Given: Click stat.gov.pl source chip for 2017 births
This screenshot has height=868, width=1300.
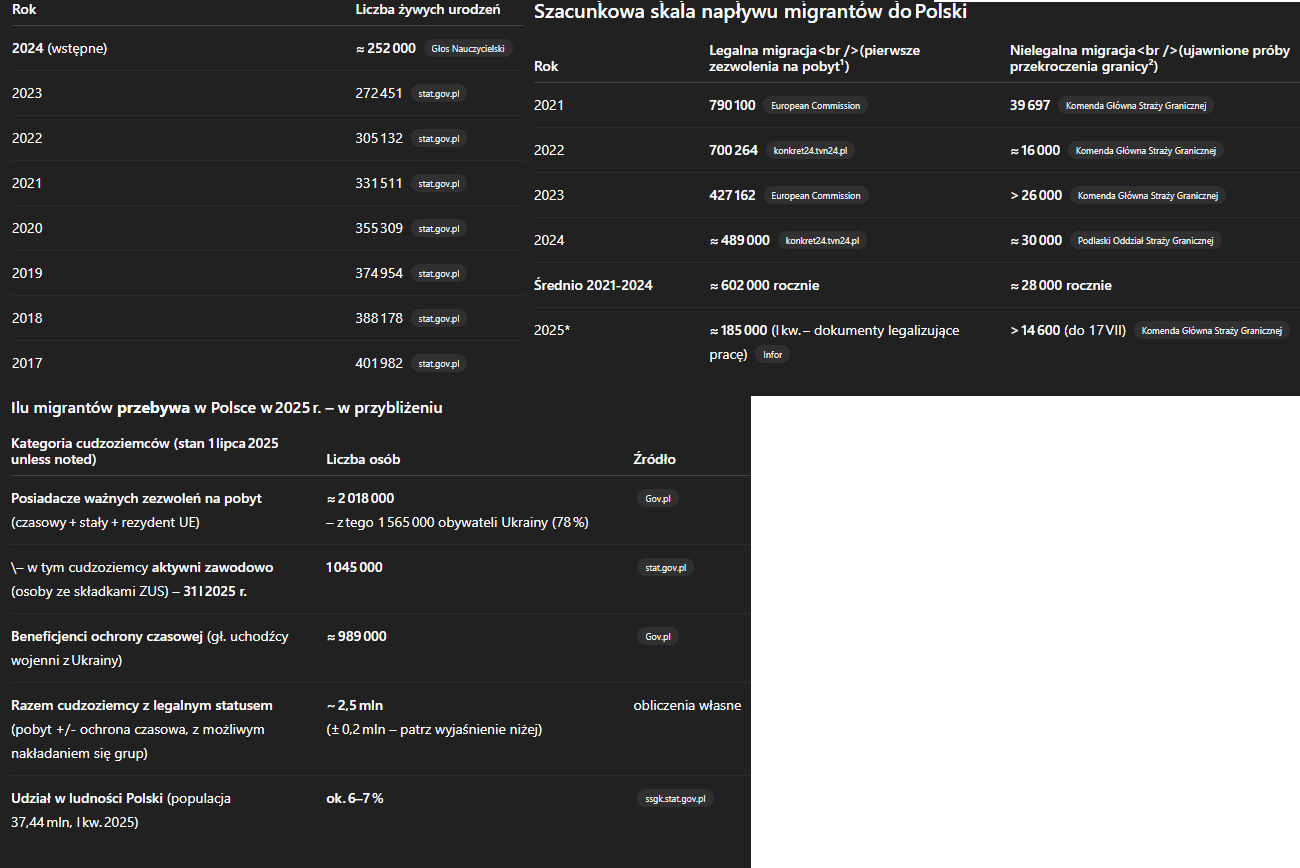Looking at the screenshot, I should tap(438, 363).
